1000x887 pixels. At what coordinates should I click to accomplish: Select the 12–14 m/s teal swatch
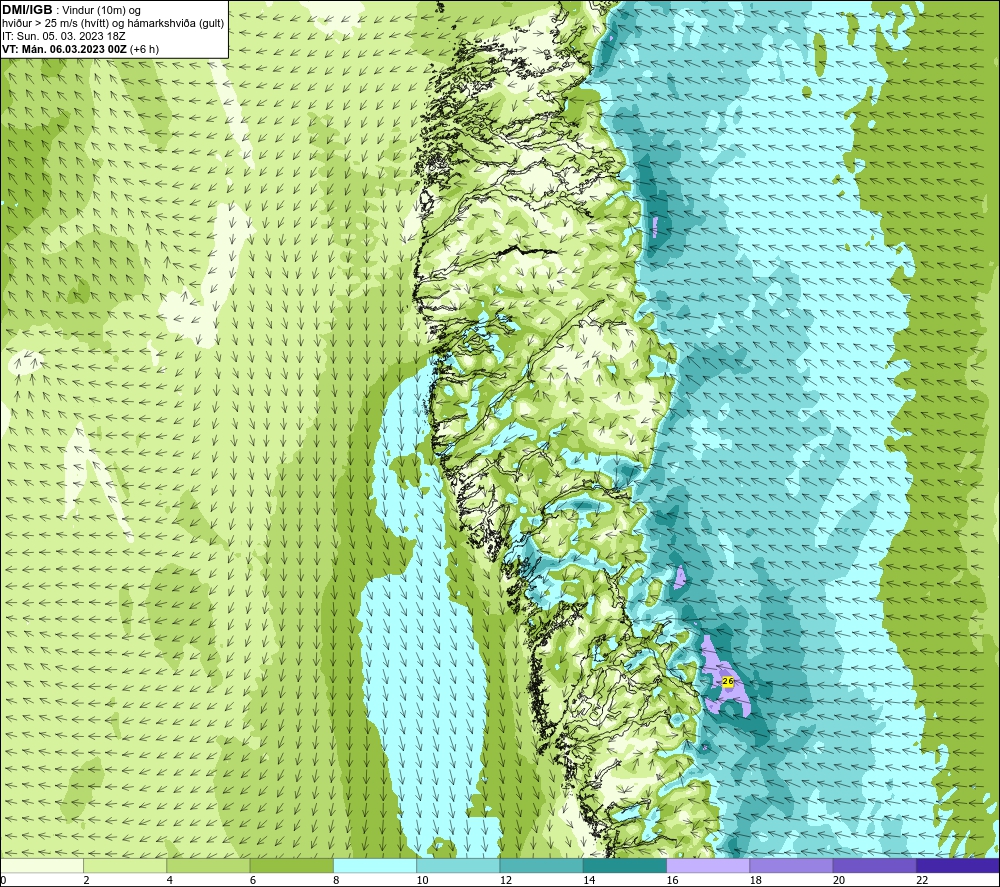pyautogui.click(x=541, y=866)
